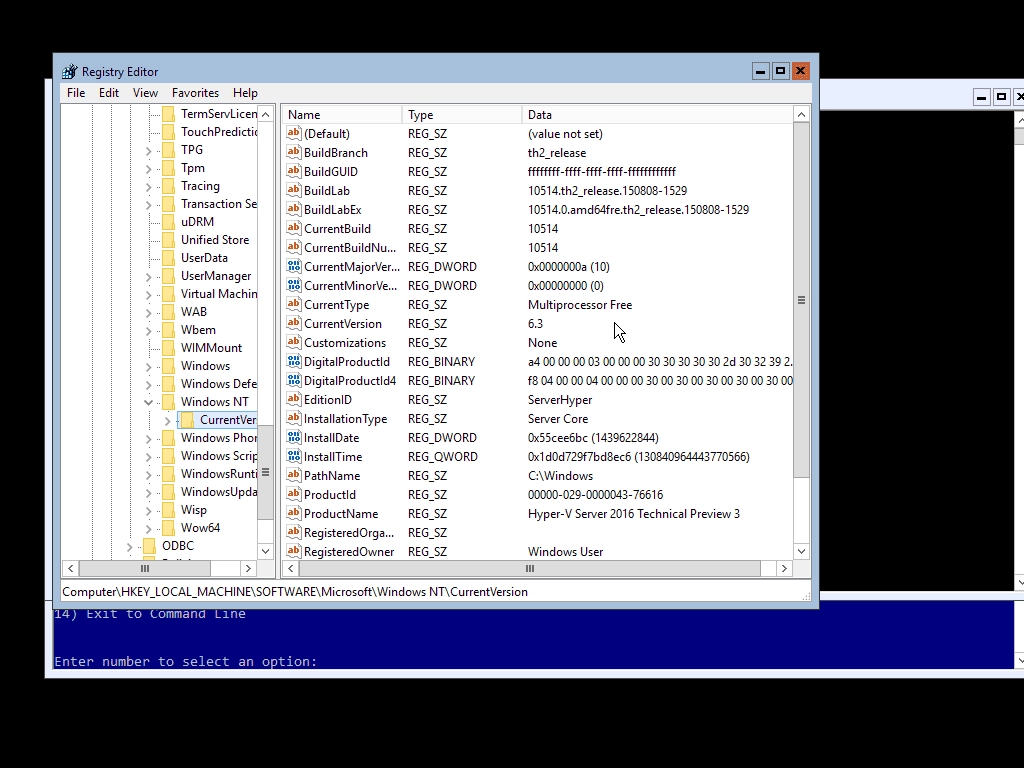The image size is (1024, 768).
Task: Select the Unified Store tree key
Action: (x=215, y=240)
